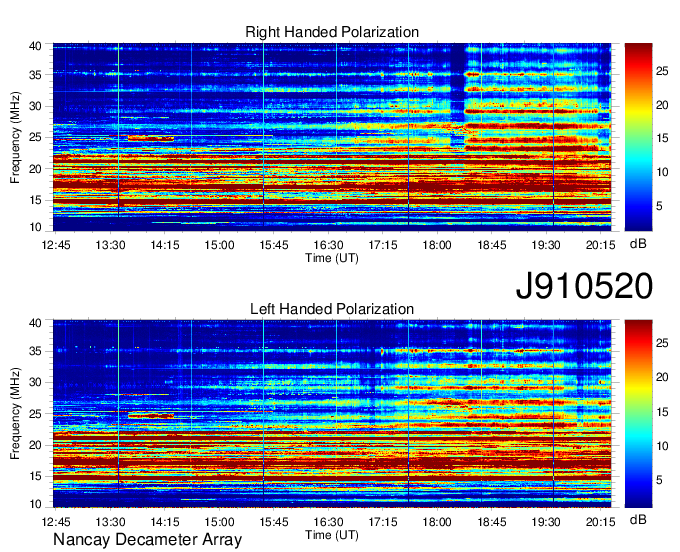Click 25 dB tick on Right Handed colorbar

point(662,71)
